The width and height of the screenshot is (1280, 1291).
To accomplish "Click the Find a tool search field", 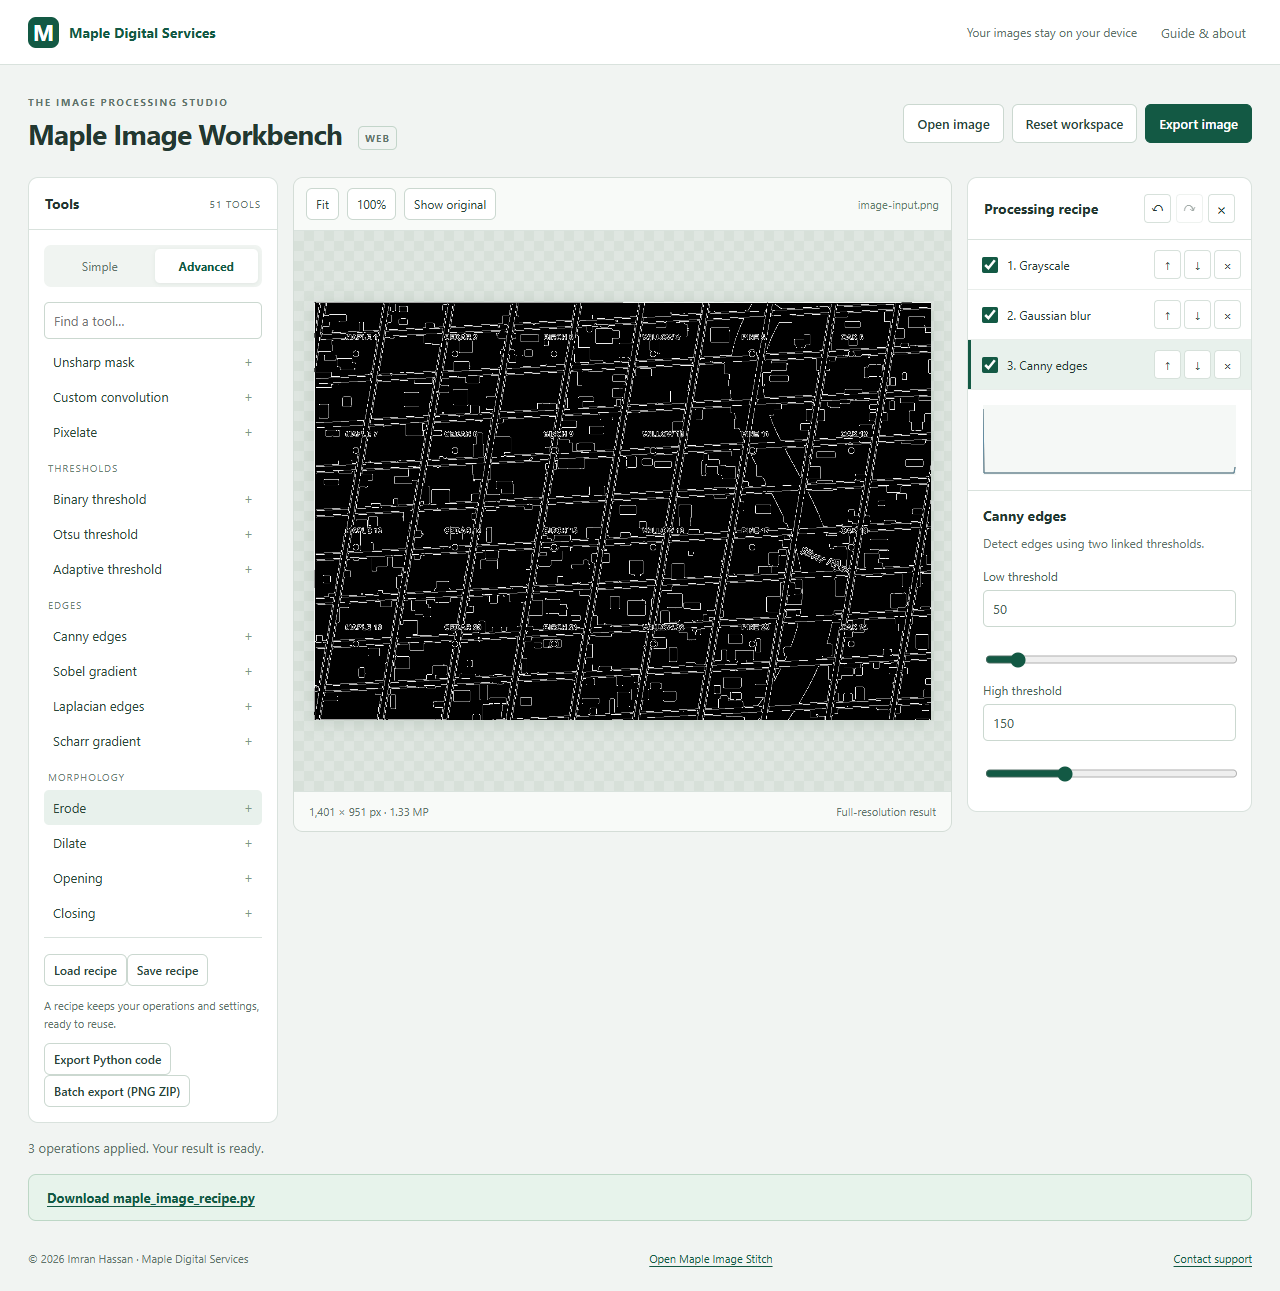I will coord(153,321).
